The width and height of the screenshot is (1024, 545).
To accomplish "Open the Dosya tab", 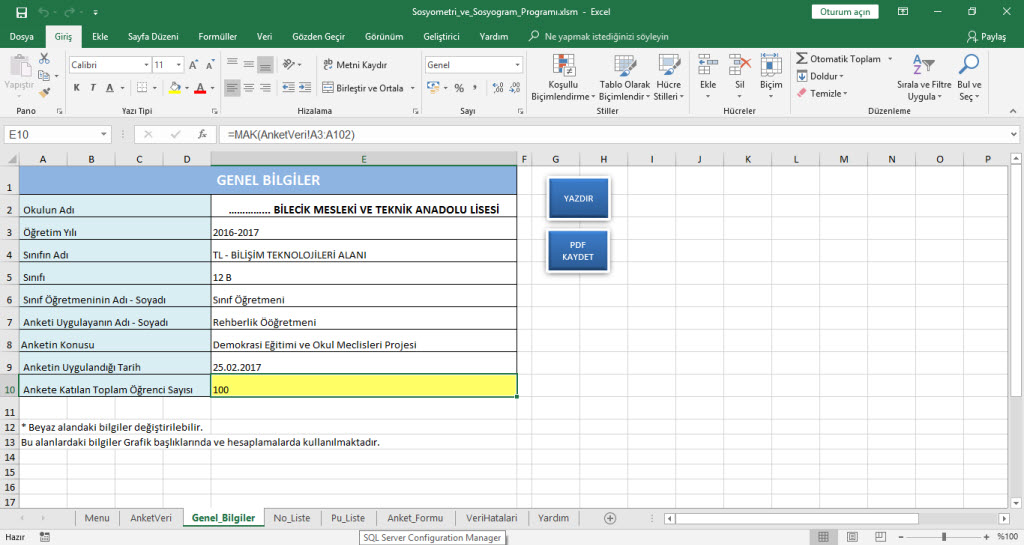I will pyautogui.click(x=22, y=37).
